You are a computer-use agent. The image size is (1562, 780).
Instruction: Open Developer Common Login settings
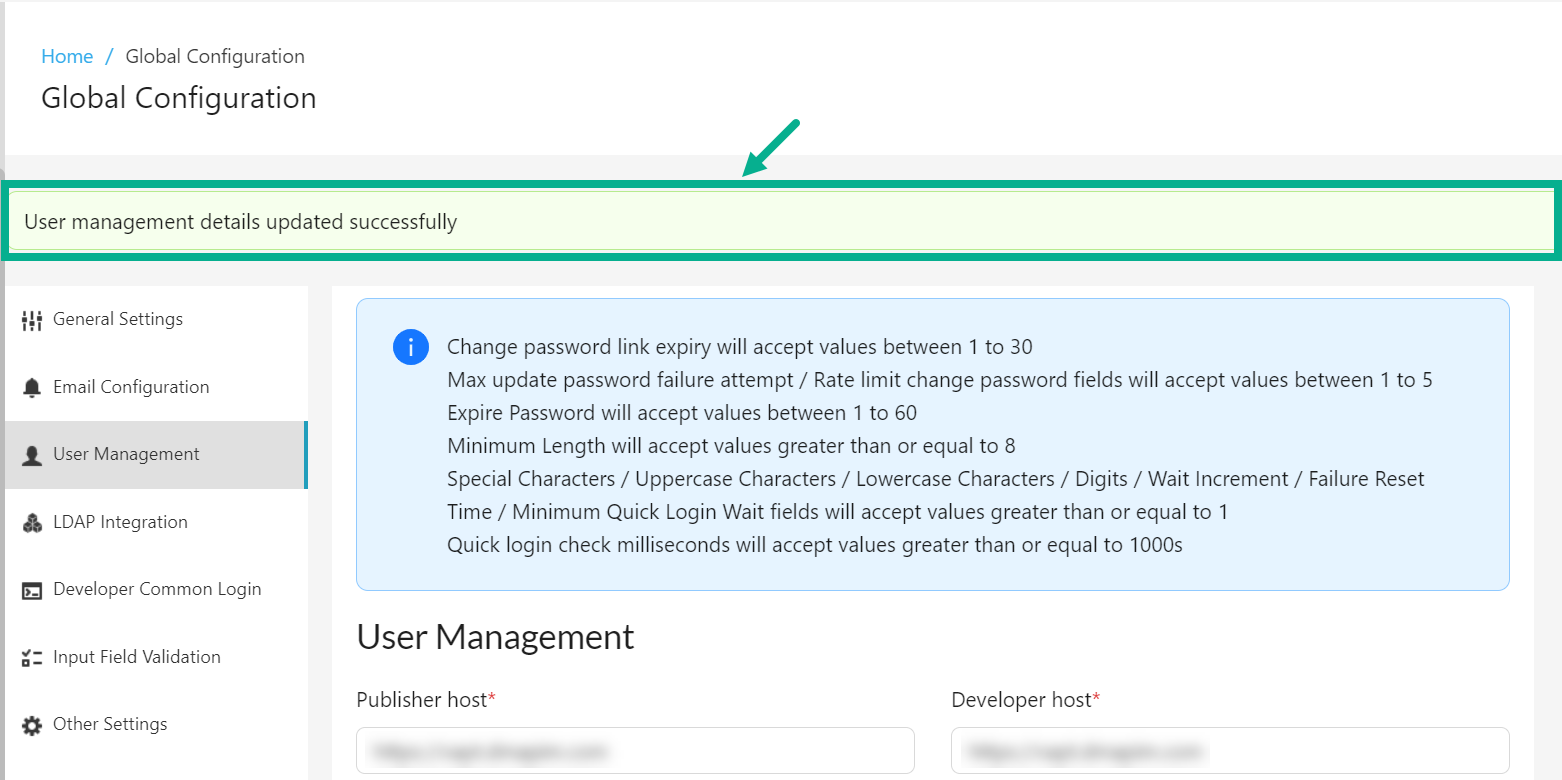tap(157, 590)
